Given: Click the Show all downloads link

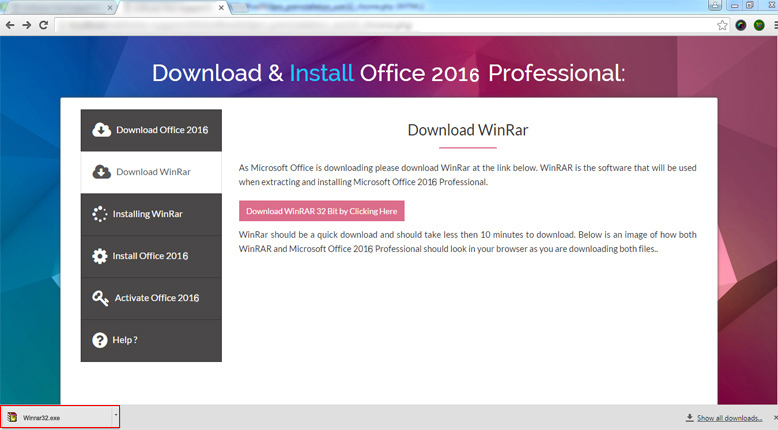Looking at the screenshot, I should 729,418.
